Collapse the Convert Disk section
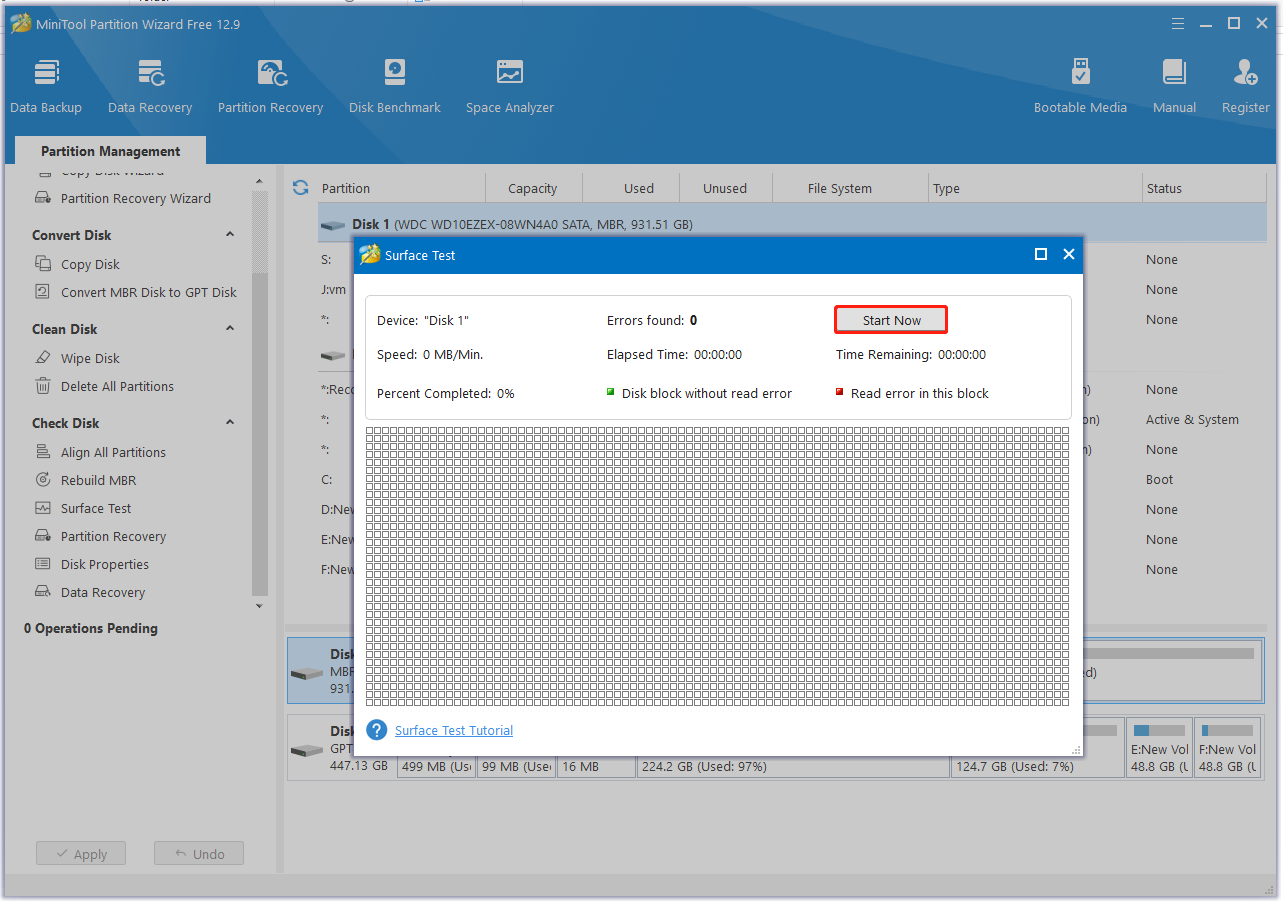1283x904 pixels. [230, 235]
